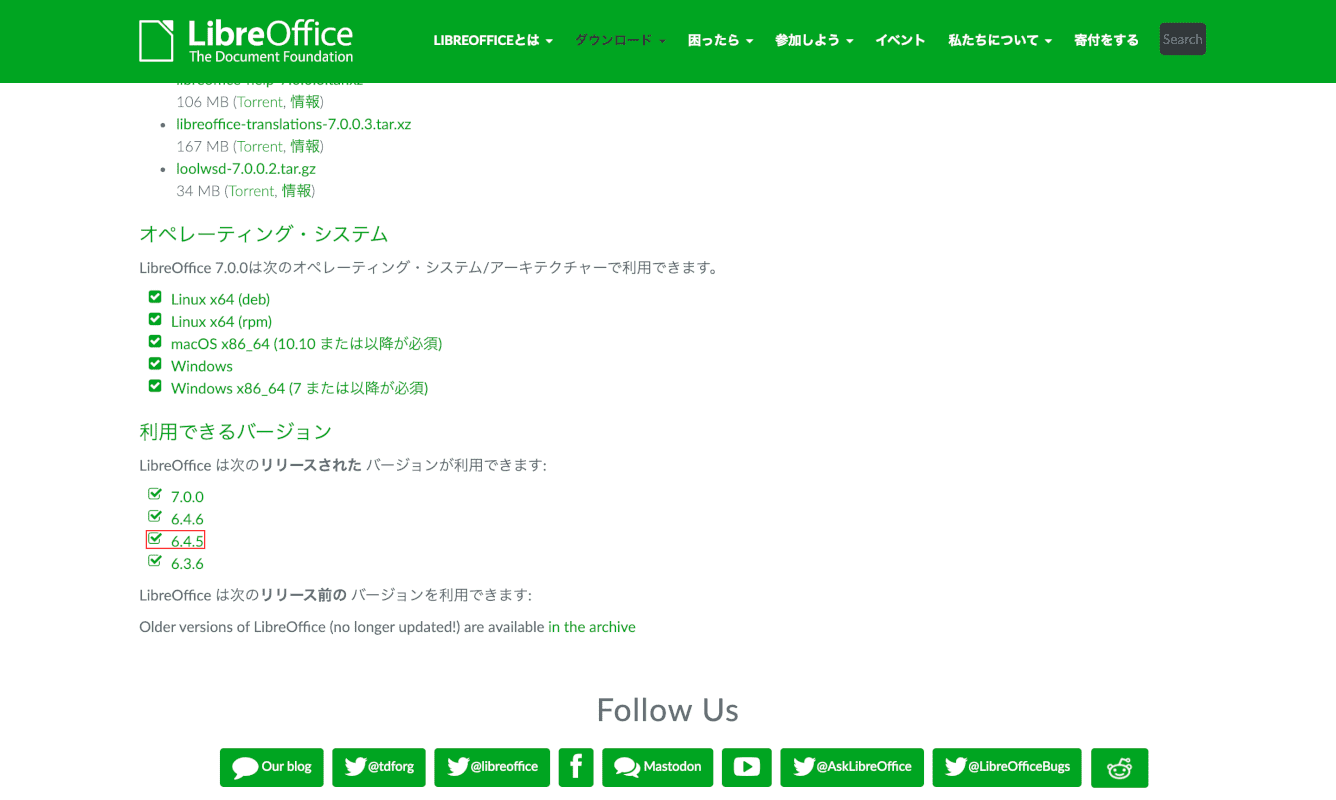1336x800 pixels.
Task: Open the @LibreOfficeBugs Twitter button
Action: coord(1007,767)
